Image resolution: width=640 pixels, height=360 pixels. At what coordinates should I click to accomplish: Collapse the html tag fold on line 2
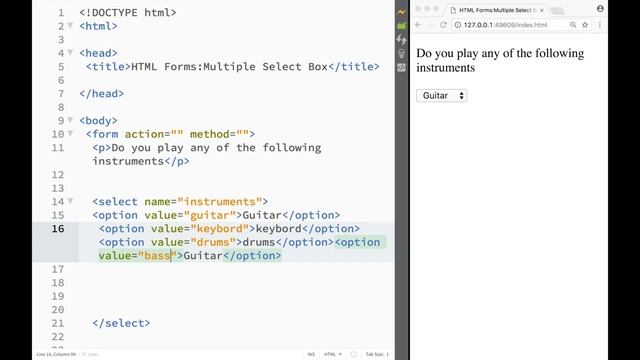pos(70,26)
